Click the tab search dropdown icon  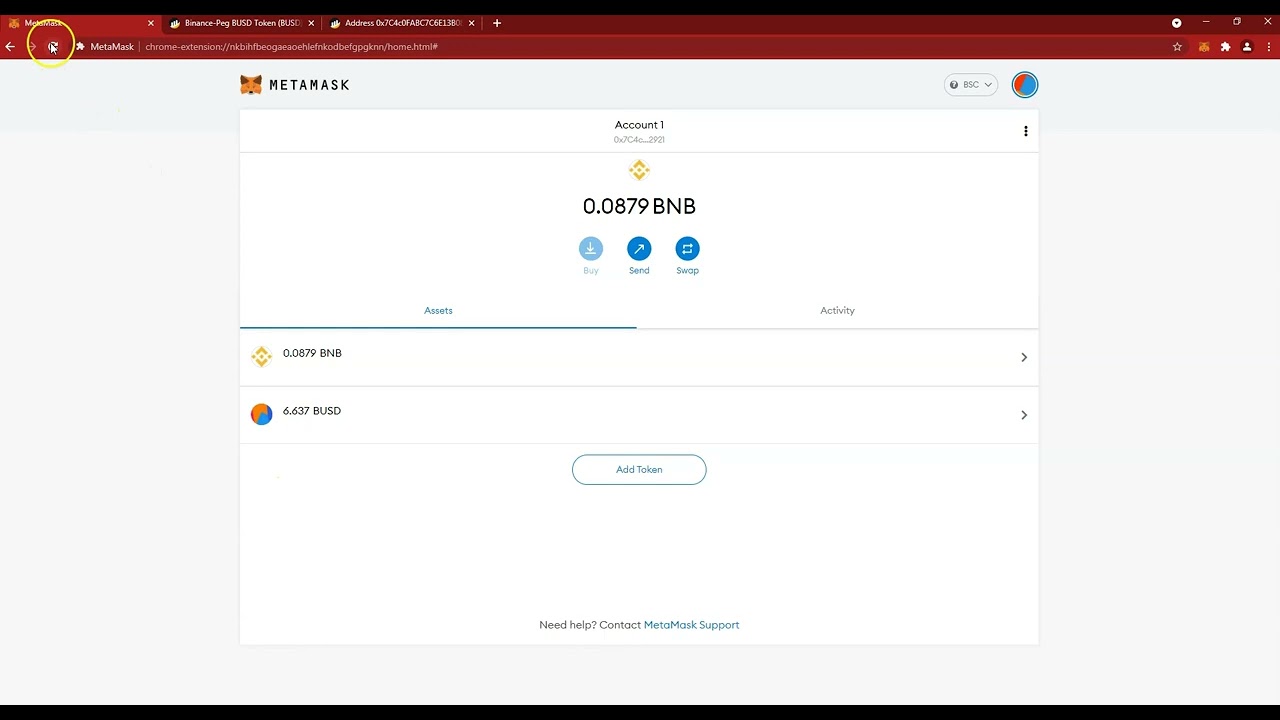coord(1176,23)
